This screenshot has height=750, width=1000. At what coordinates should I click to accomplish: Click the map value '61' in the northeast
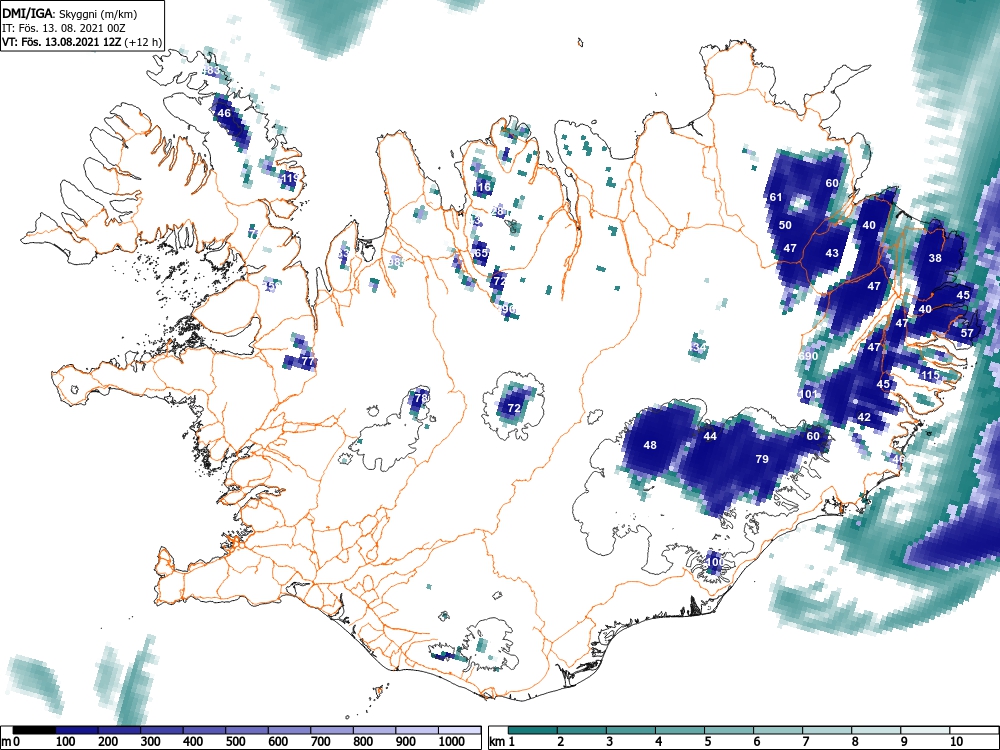coord(776,197)
